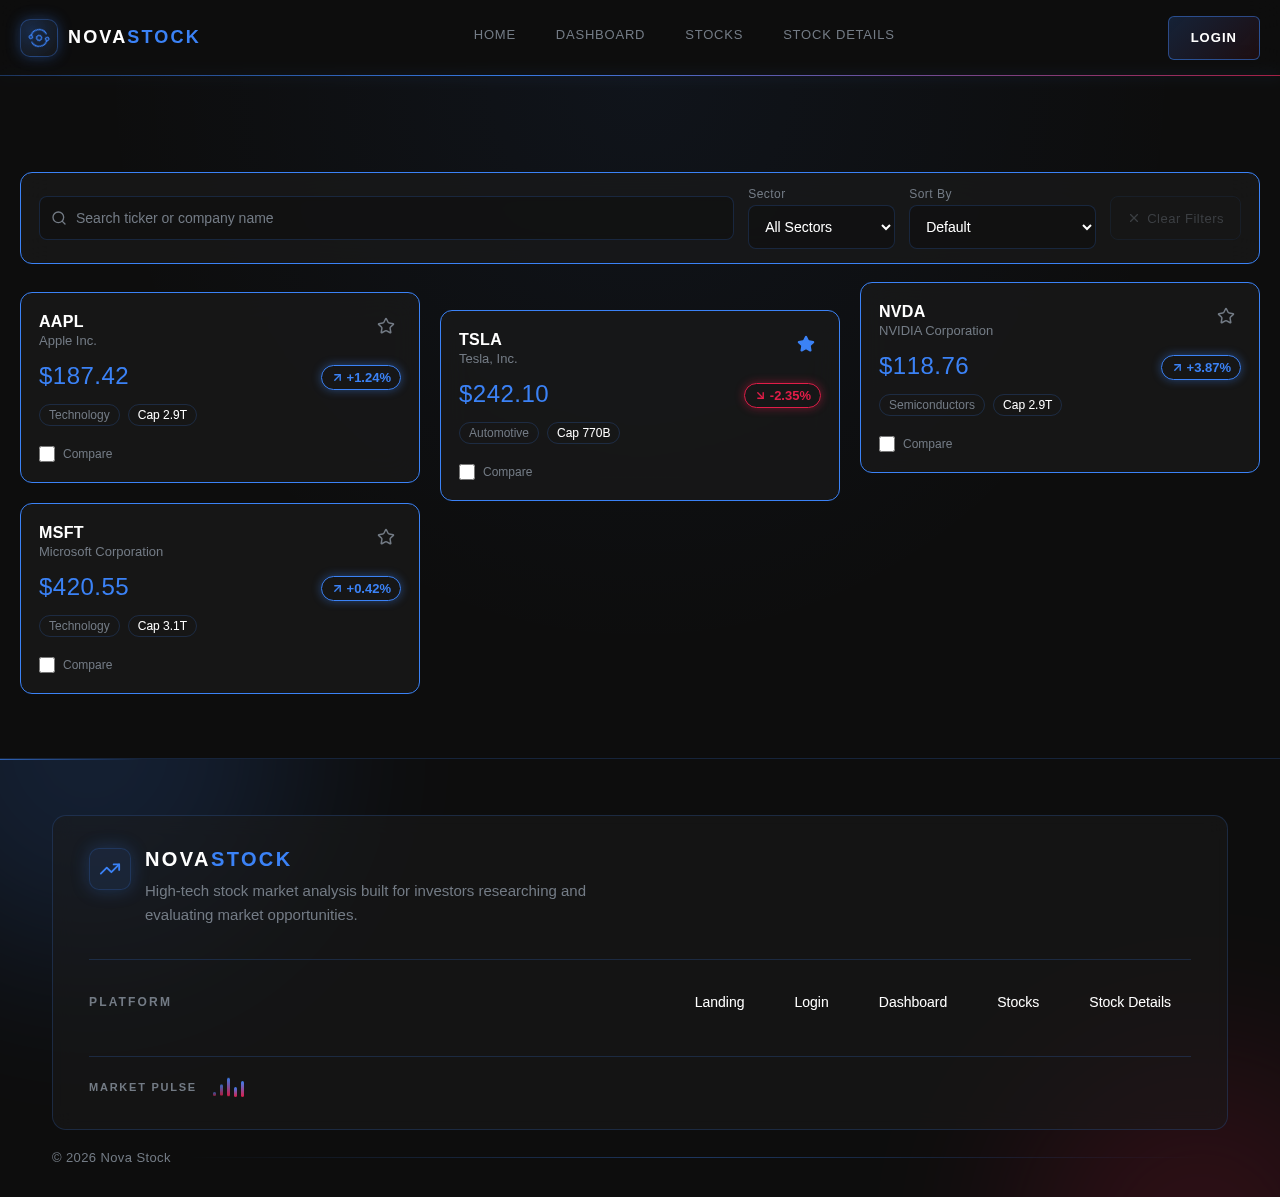Viewport: 1280px width, 1197px height.
Task: Click the $118.76 price on NVDA
Action: [x=924, y=366]
